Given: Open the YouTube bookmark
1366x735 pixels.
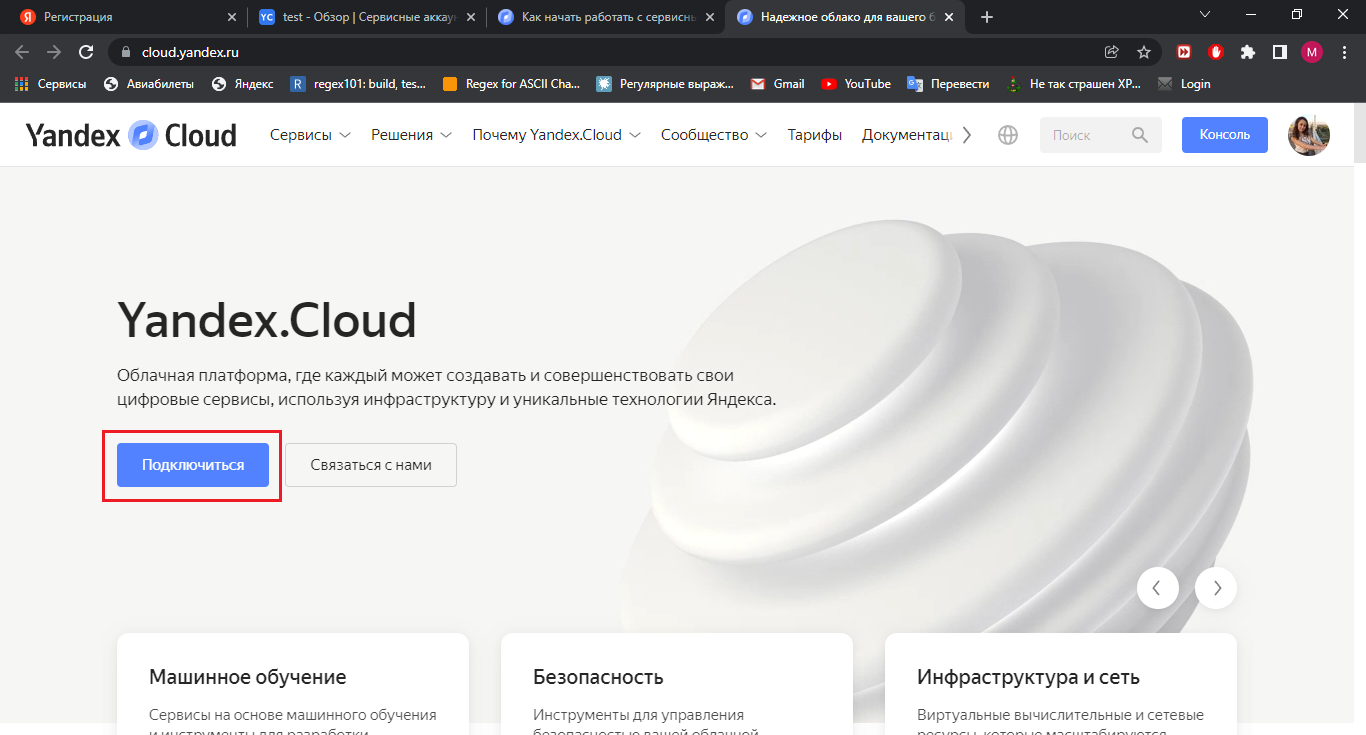Looking at the screenshot, I should pos(856,84).
